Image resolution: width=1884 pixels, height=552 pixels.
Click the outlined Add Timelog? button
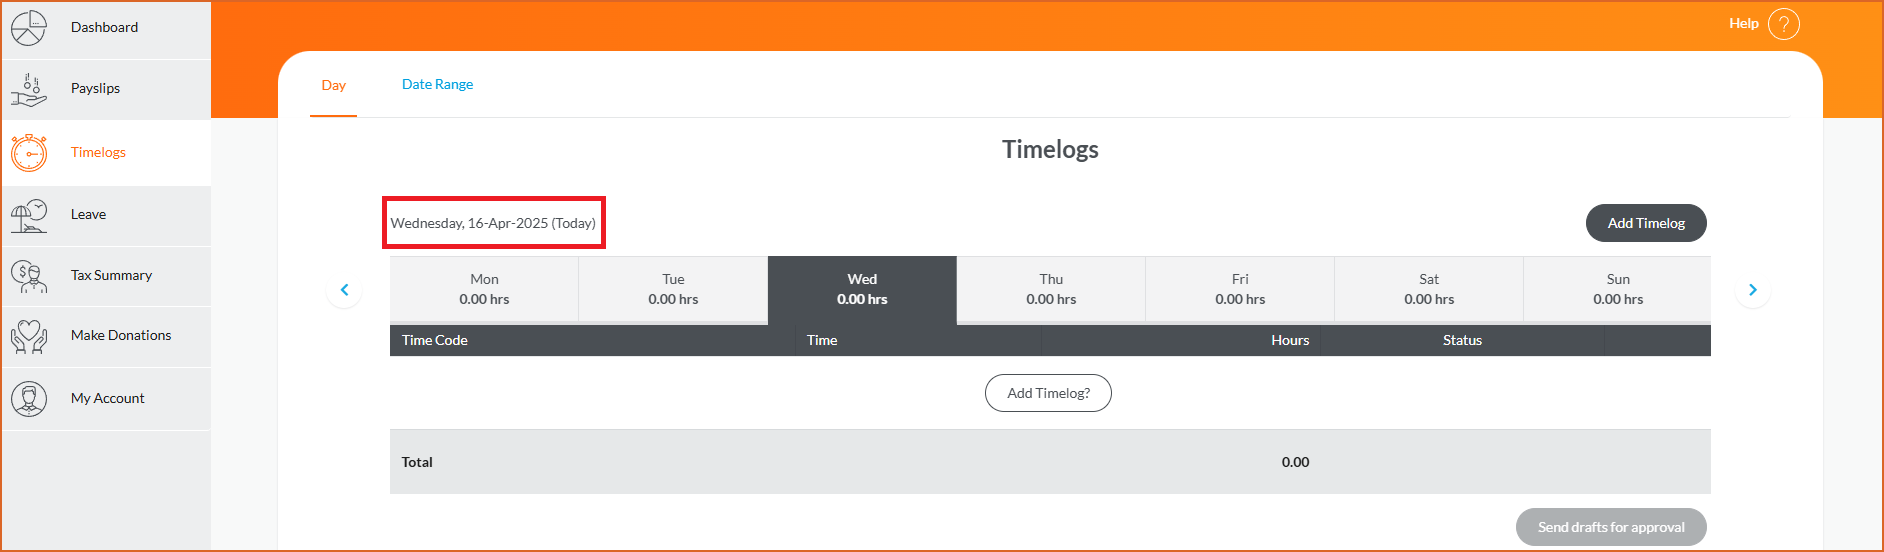[x=1048, y=393]
